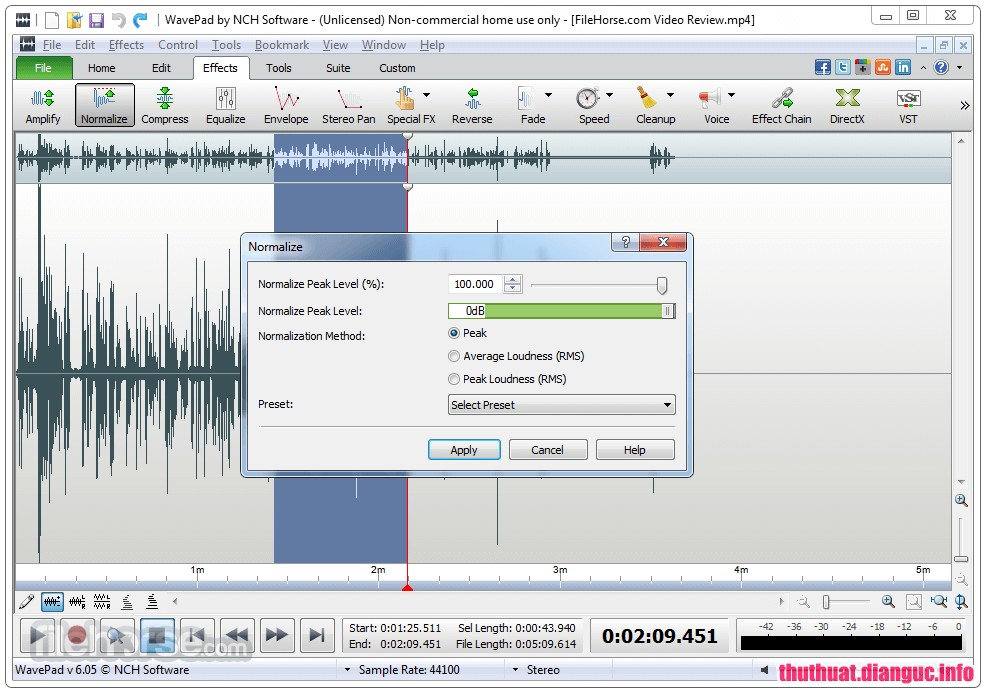Viewport: 985px width, 692px height.
Task: Open the Sample Rate dropdown in status bar
Action: point(347,670)
